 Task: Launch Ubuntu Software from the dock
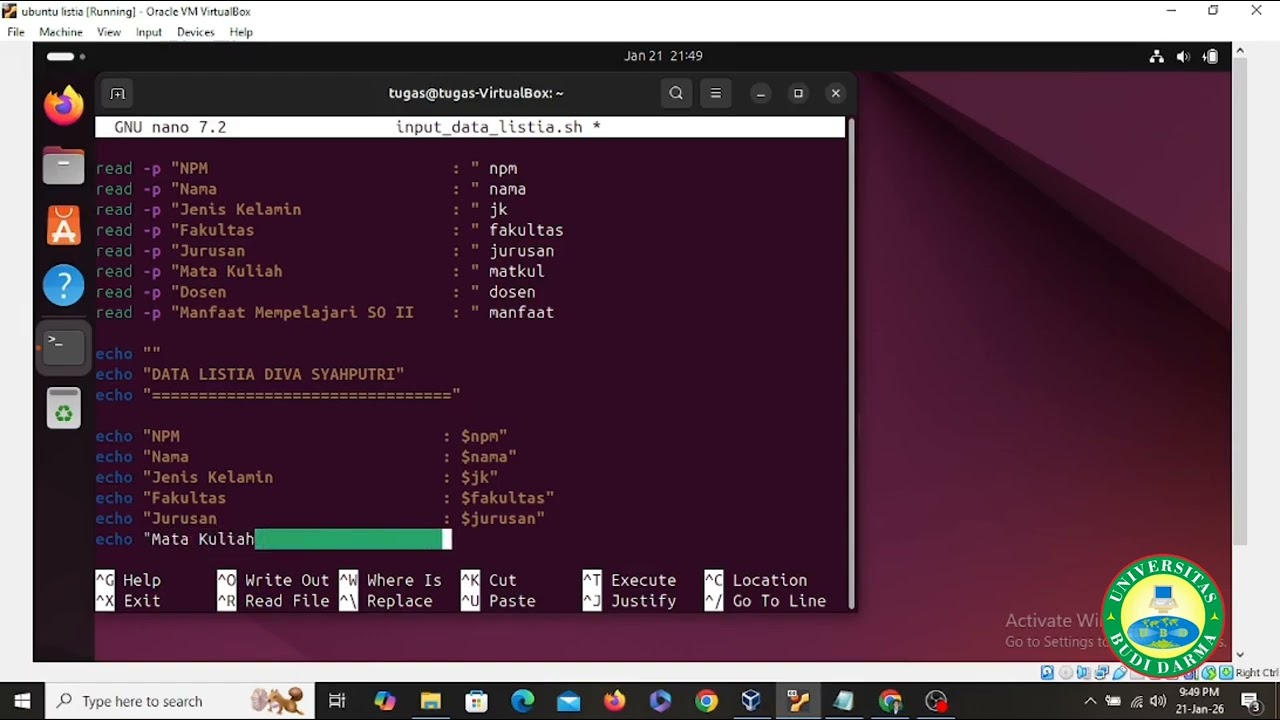(x=63, y=226)
